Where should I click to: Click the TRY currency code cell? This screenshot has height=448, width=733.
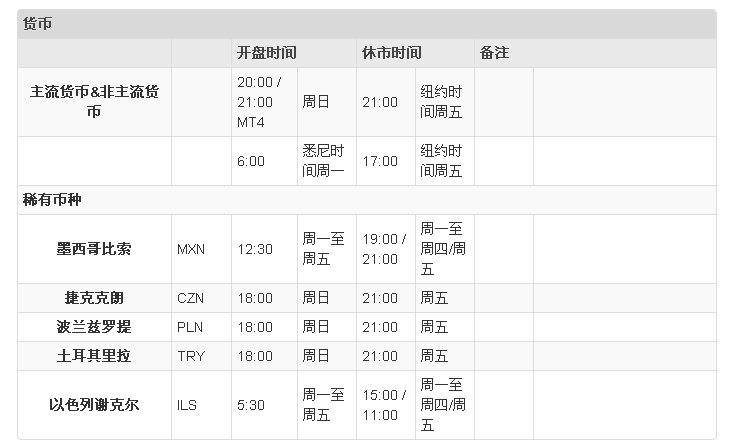tap(190, 356)
